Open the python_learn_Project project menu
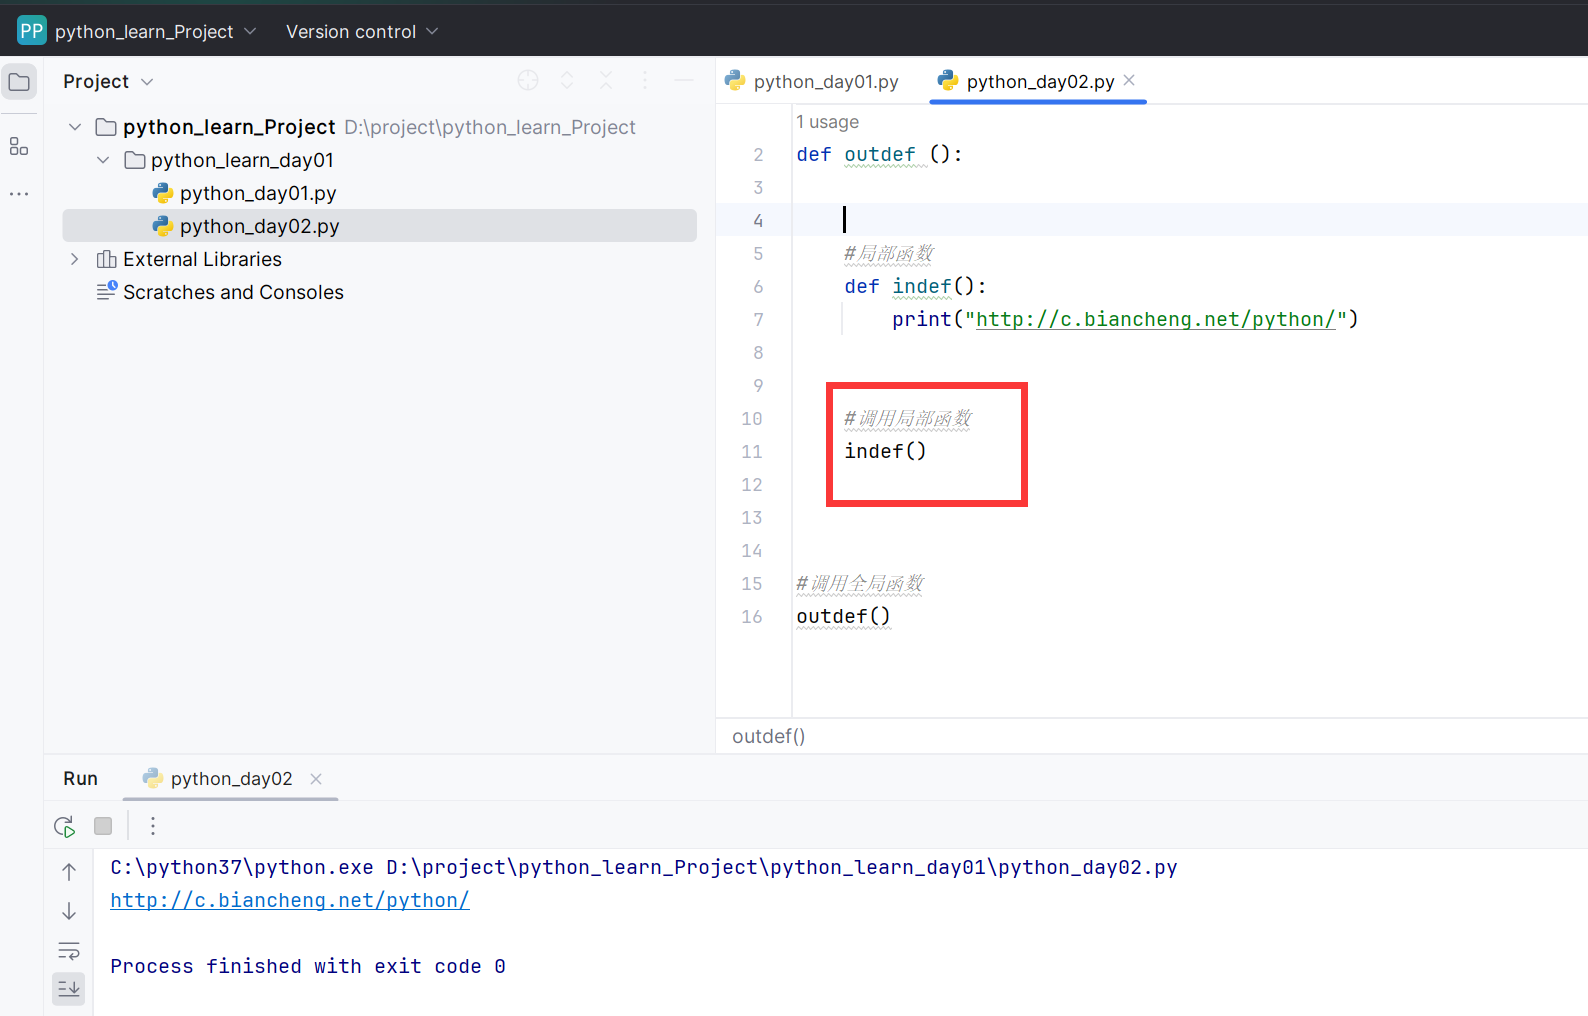Image resolution: width=1588 pixels, height=1016 pixels. pos(144,32)
